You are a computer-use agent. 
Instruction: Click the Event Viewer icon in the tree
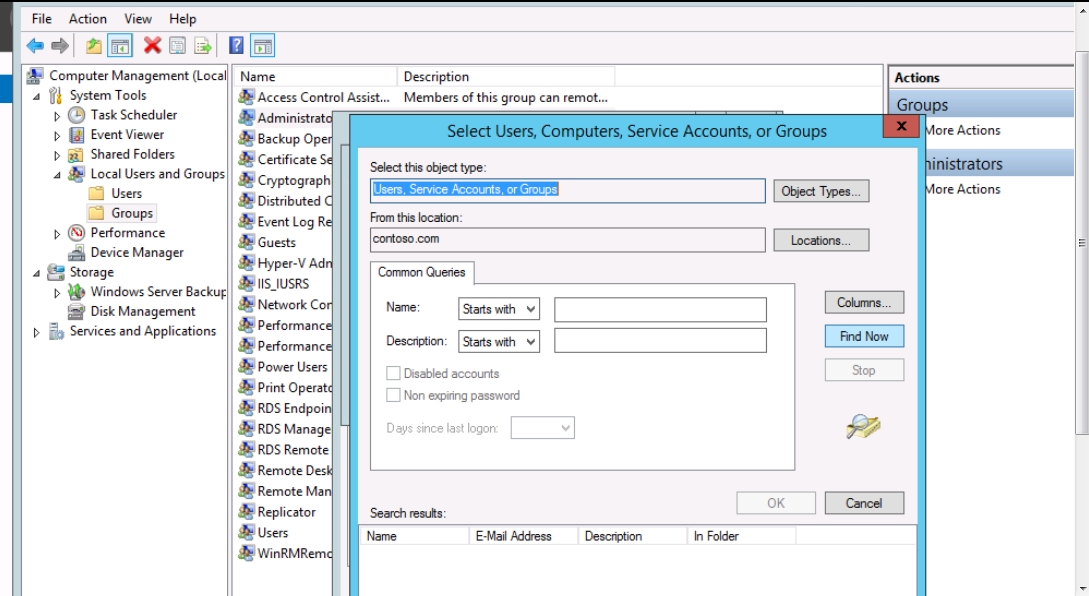coord(76,135)
